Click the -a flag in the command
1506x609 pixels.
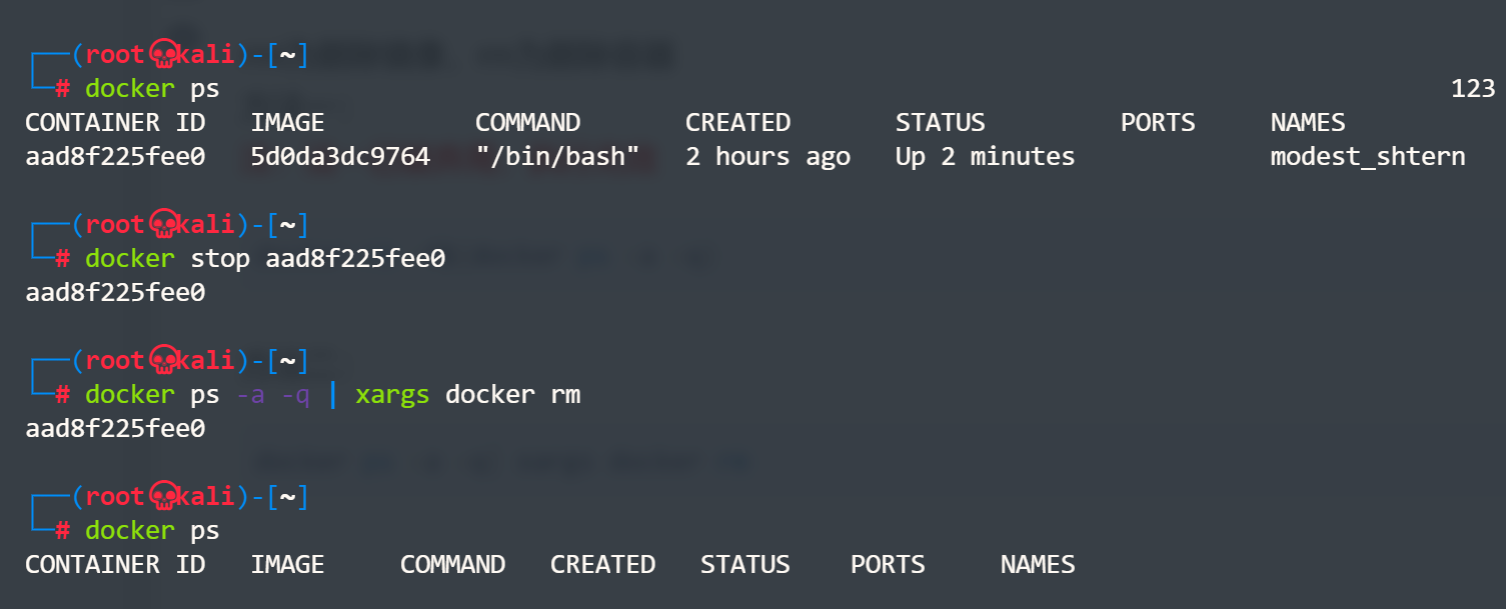click(250, 395)
